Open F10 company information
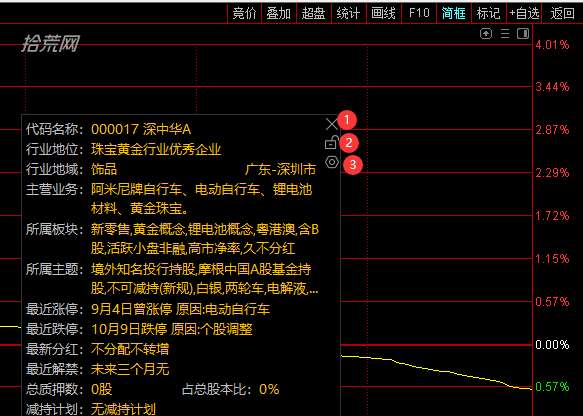Viewport: 583px width, 416px height. [x=419, y=13]
